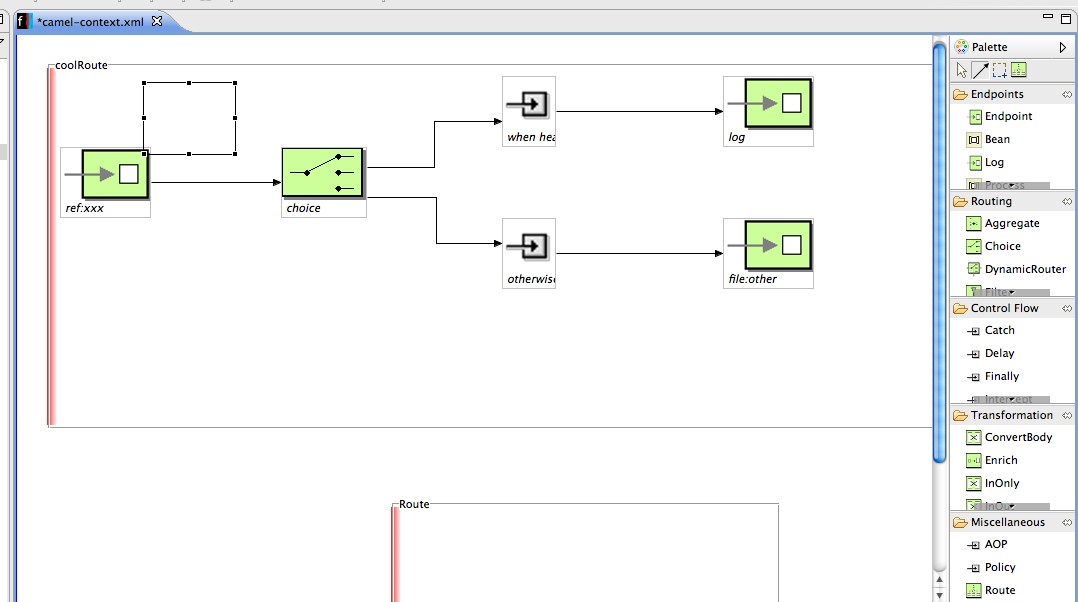Choose the connection line tool in Palette
The image size is (1078, 602).
point(980,70)
